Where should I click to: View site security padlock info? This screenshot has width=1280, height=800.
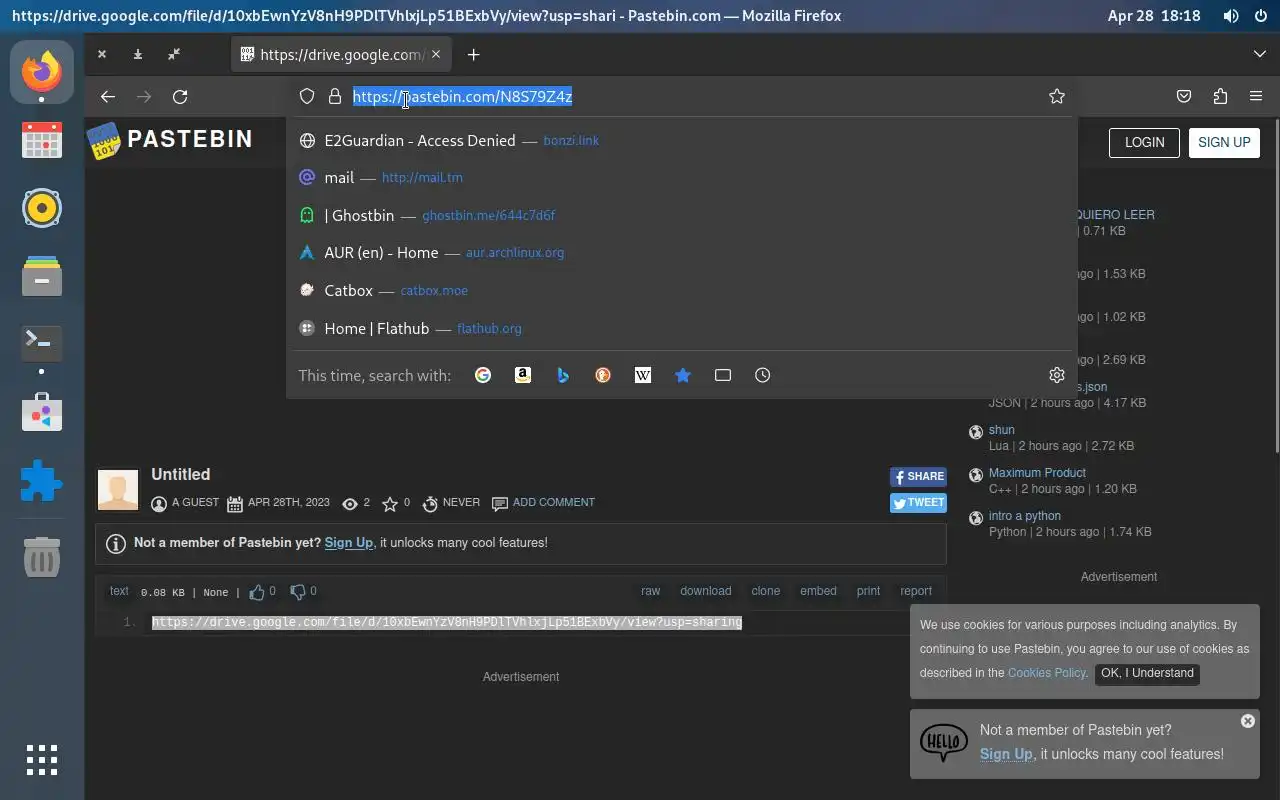point(335,97)
